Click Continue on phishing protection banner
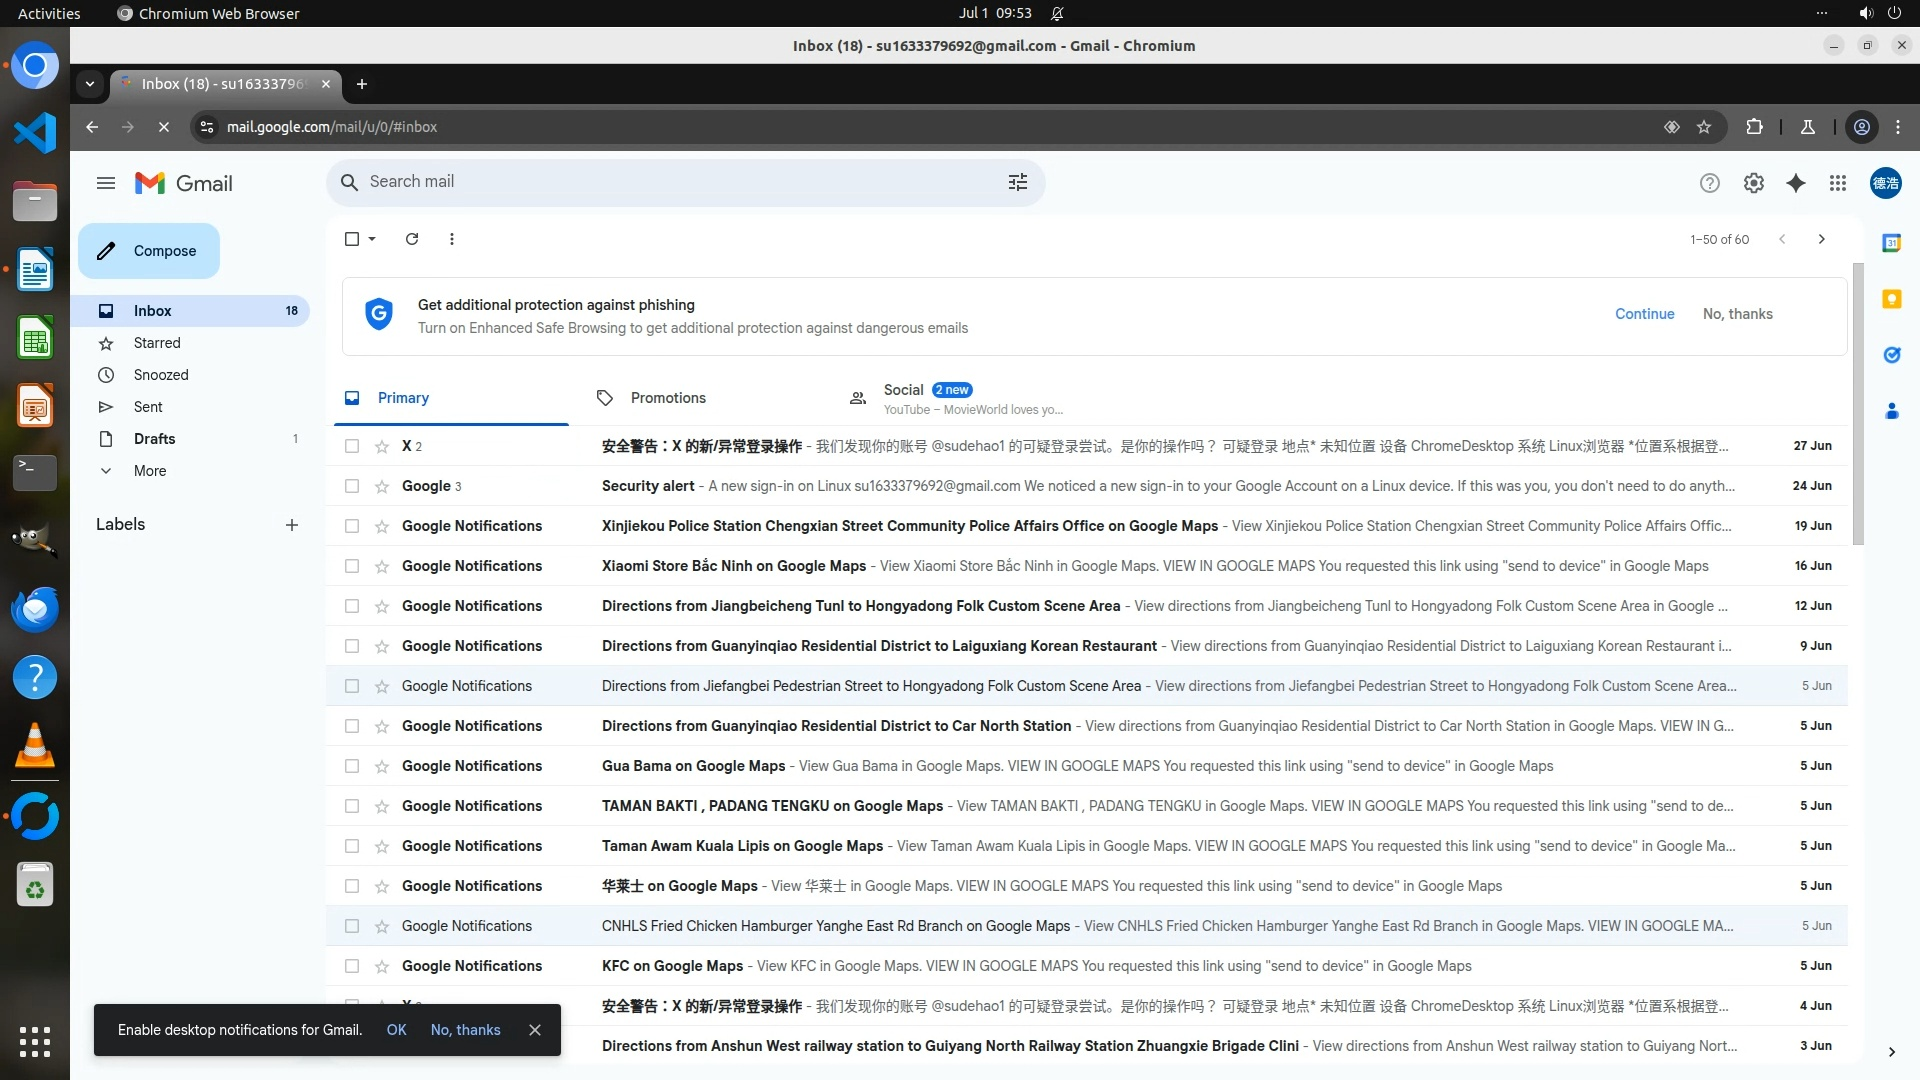1920x1080 pixels. [1644, 314]
